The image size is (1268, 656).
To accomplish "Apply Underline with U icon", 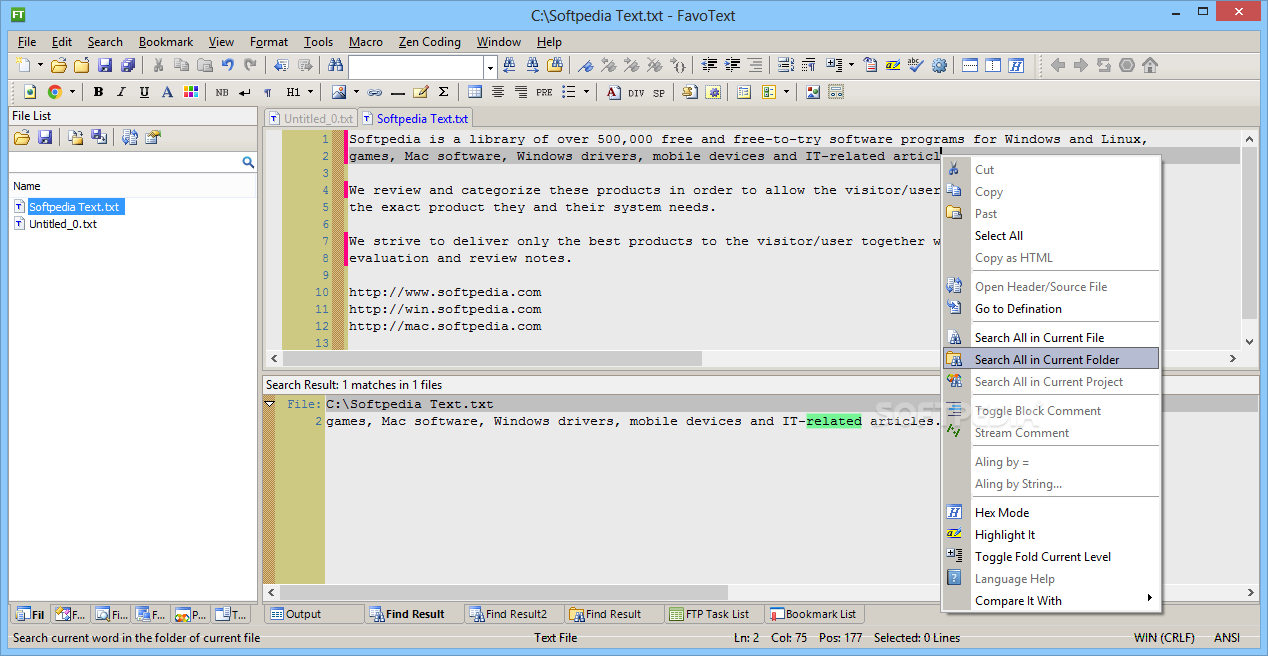I will click(144, 92).
